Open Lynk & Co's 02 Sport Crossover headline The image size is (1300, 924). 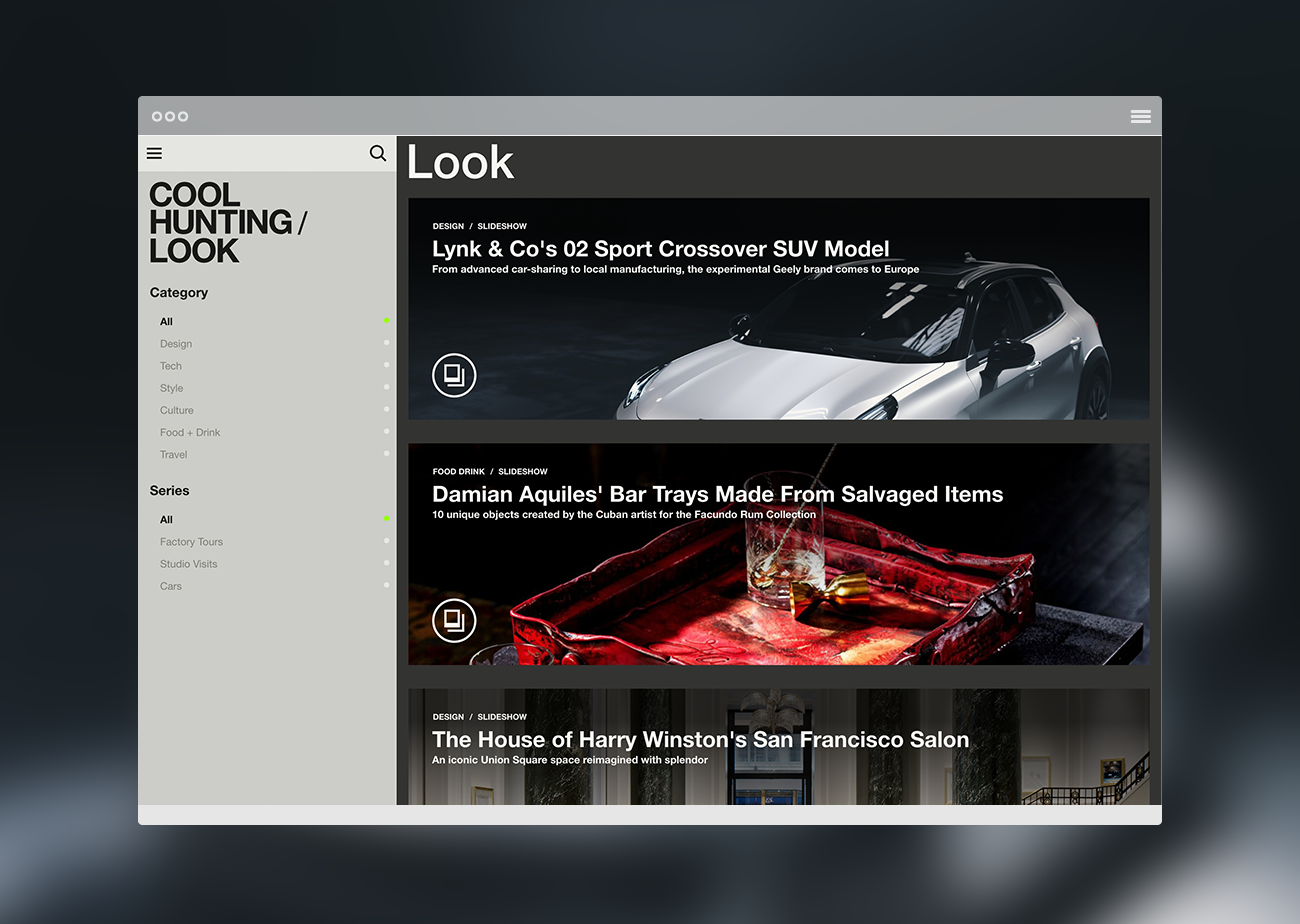pyautogui.click(x=660, y=249)
